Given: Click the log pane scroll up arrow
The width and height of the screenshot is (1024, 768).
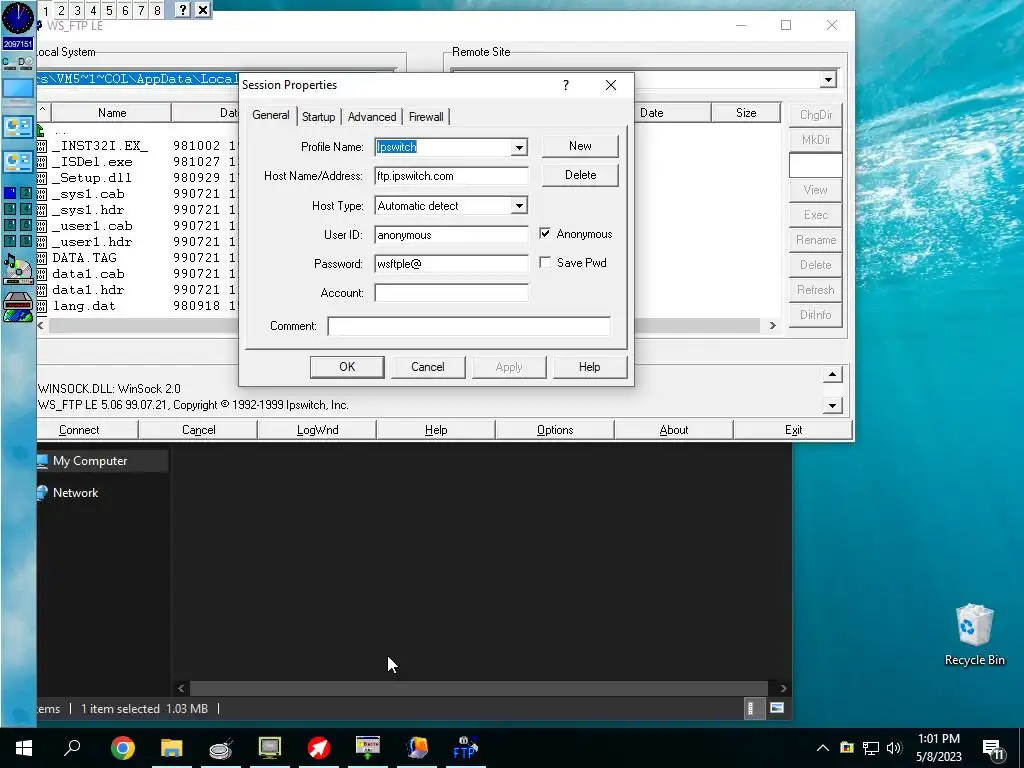Looking at the screenshot, I should [832, 374].
